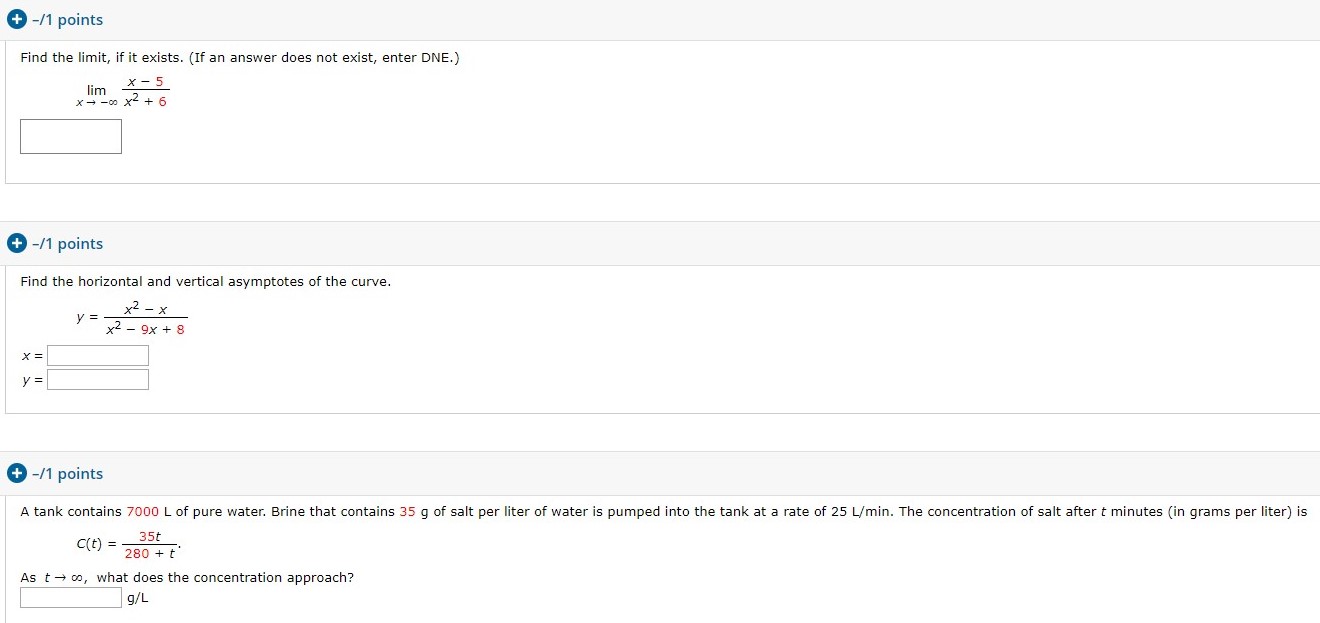Click "-/1 points" on the asymptotes question
The width and height of the screenshot is (1320, 623).
point(66,243)
